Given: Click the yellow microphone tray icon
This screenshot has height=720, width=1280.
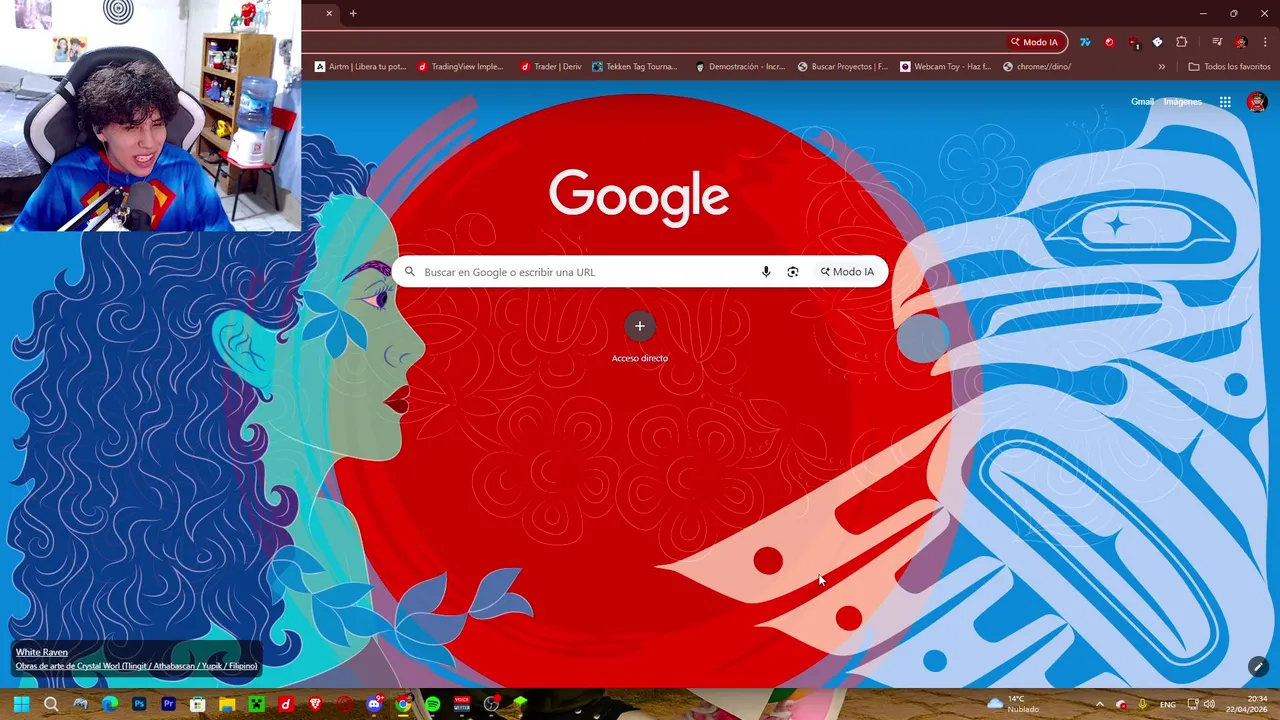Looking at the screenshot, I should point(1143,704).
